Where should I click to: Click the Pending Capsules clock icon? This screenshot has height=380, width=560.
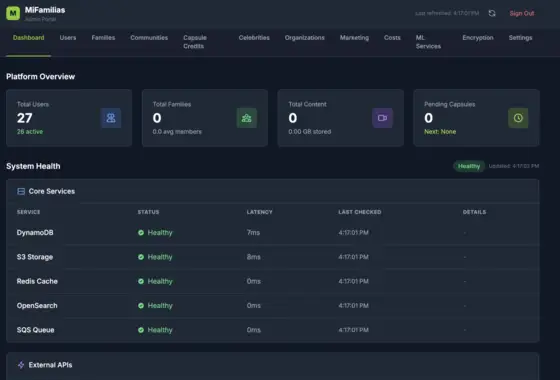coord(518,118)
